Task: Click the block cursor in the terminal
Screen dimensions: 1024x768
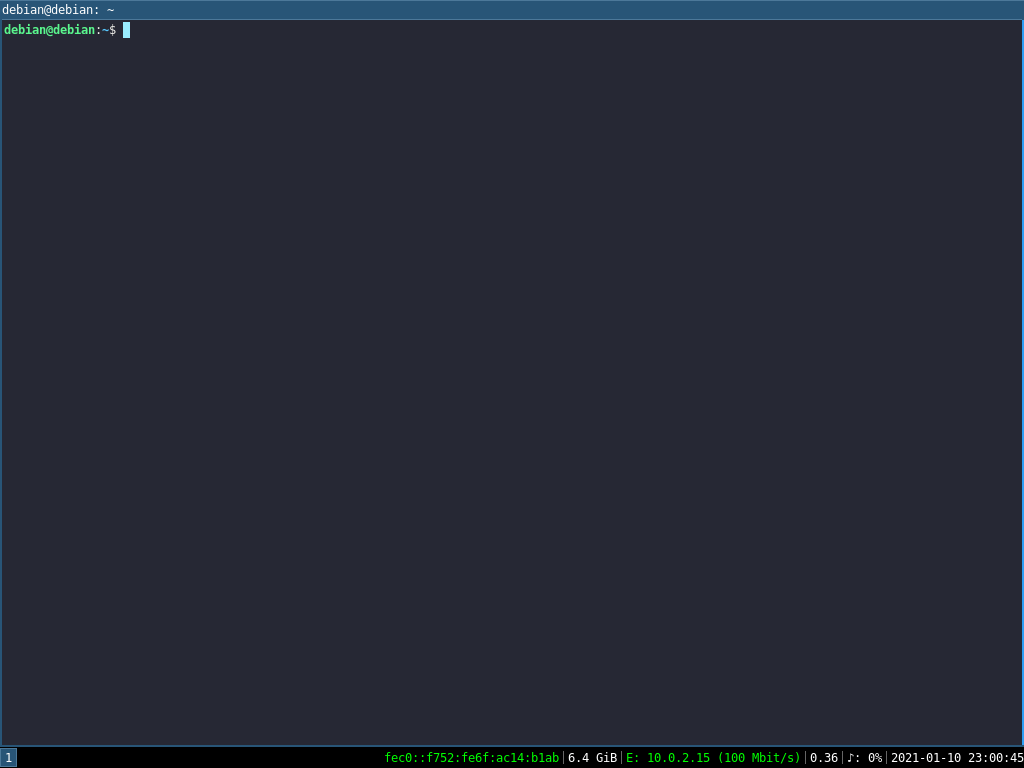Action: click(x=125, y=30)
